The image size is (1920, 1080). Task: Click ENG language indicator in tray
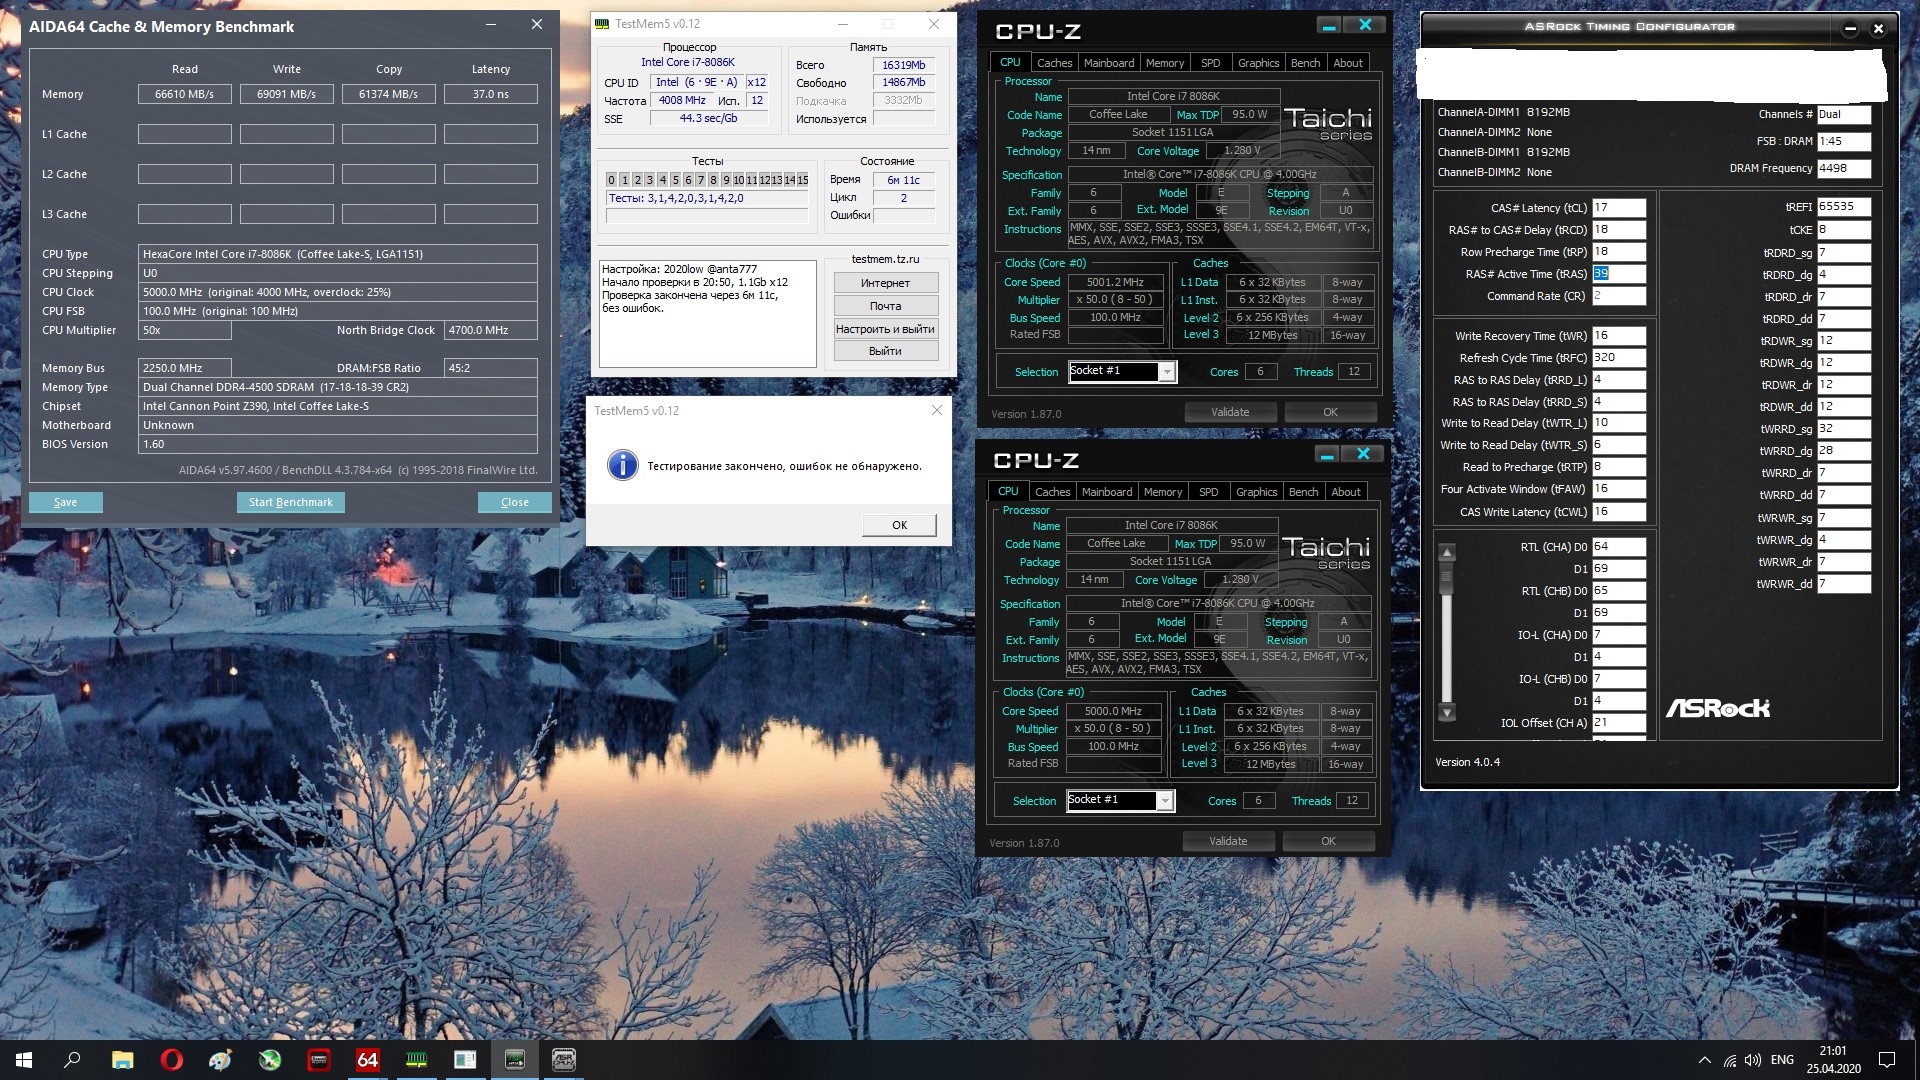(1782, 1060)
